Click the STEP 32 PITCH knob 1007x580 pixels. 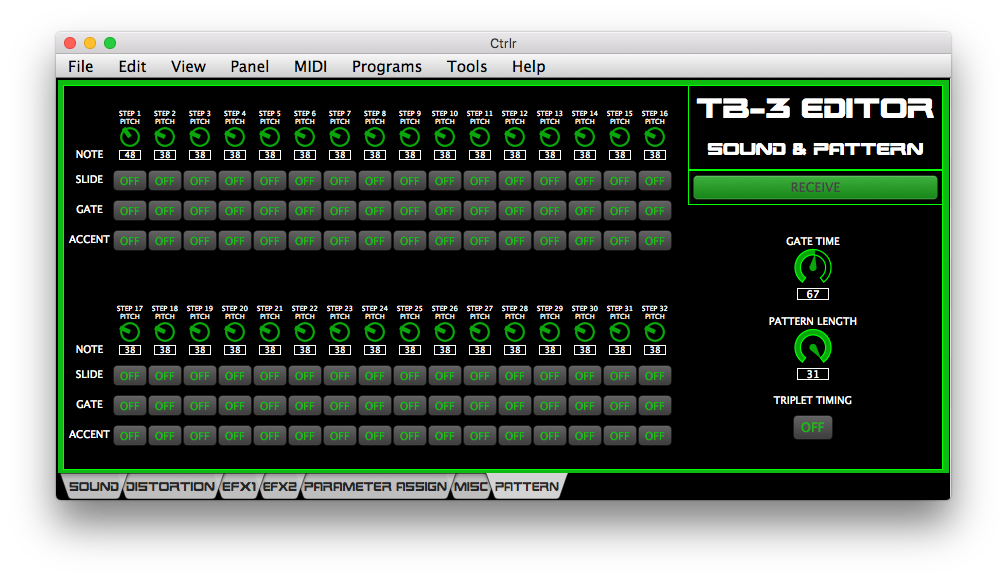pos(654,330)
